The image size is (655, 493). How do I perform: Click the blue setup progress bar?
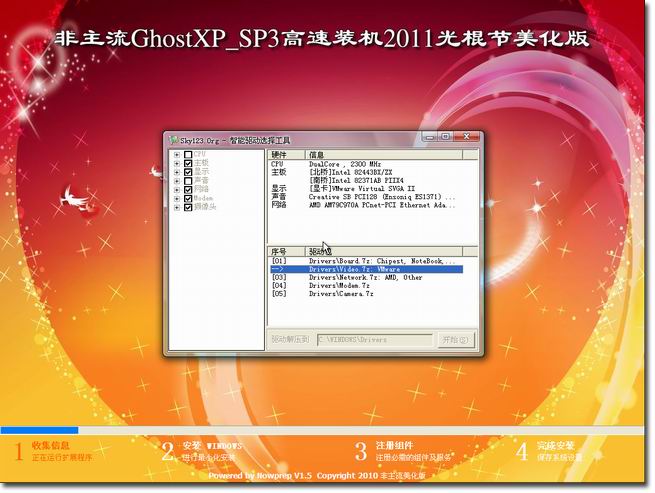coord(39,430)
